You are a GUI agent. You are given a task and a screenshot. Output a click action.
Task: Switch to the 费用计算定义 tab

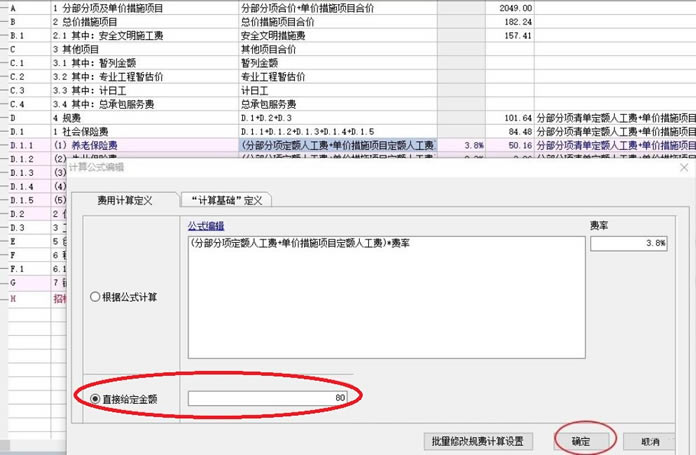click(x=125, y=201)
